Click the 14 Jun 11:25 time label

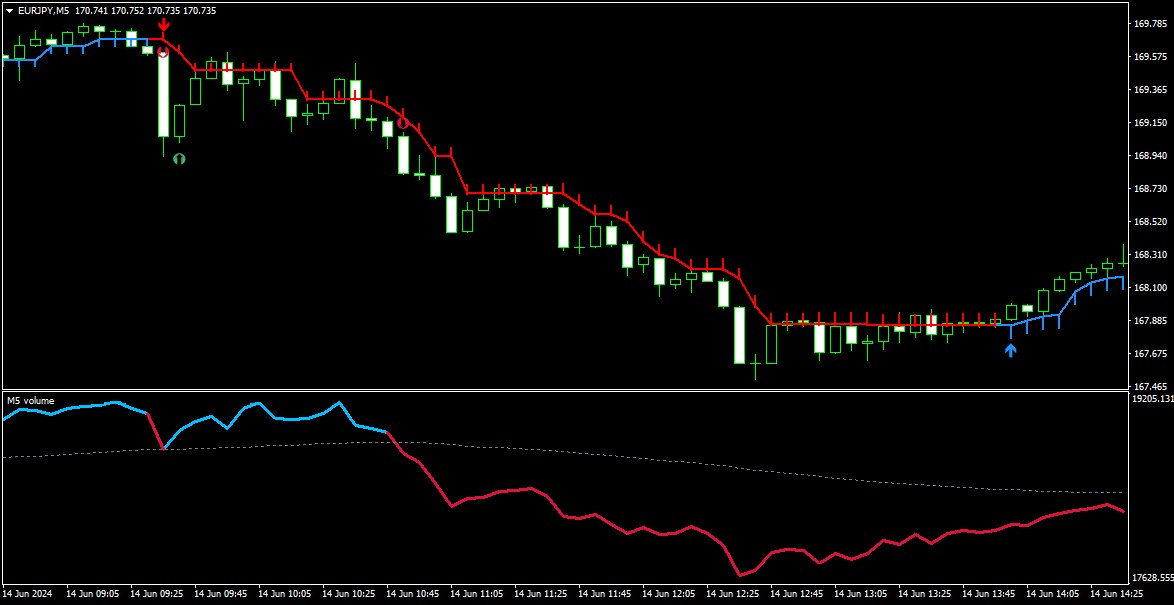tap(542, 594)
